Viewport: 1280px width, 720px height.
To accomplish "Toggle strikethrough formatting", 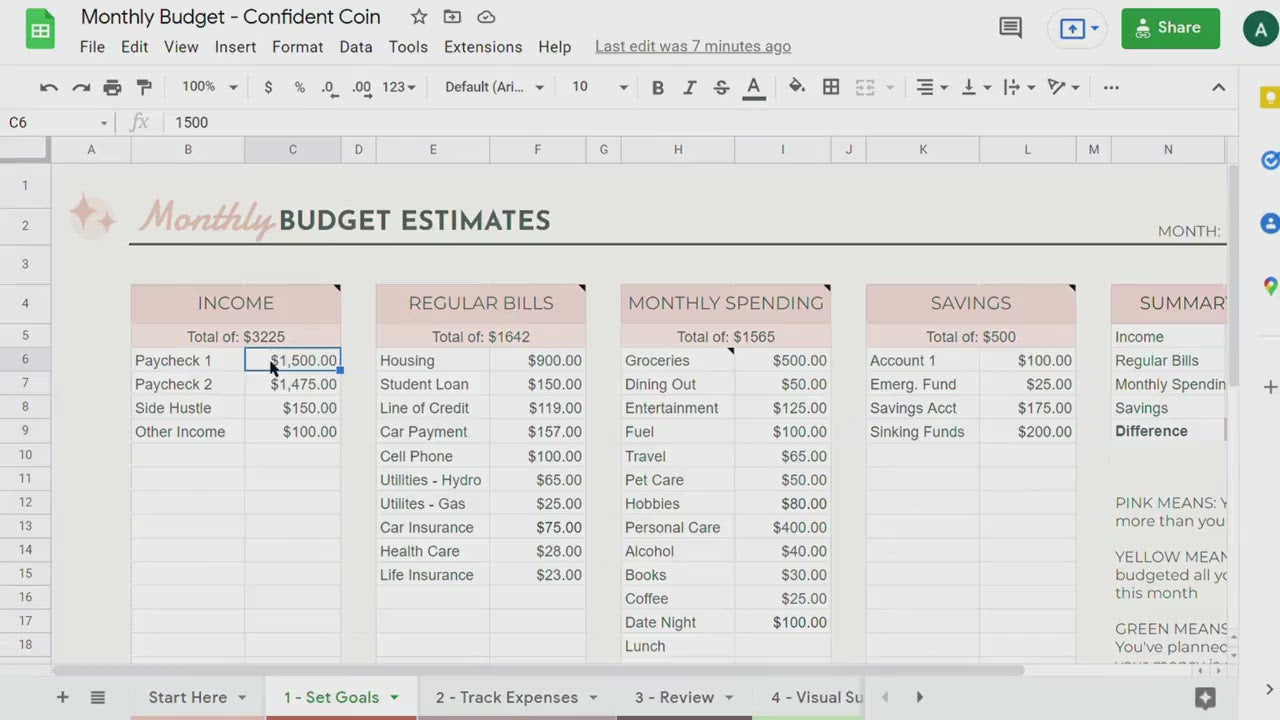I will [x=721, y=87].
